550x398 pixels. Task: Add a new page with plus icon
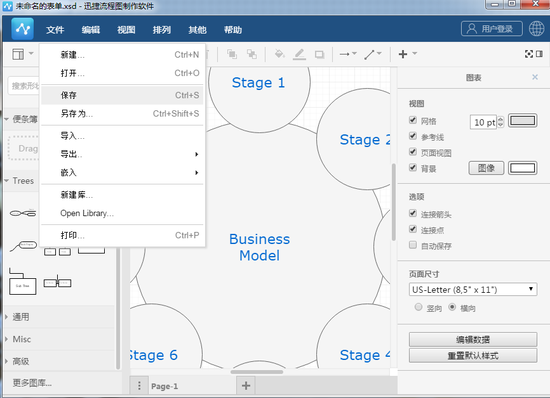[x=246, y=386]
